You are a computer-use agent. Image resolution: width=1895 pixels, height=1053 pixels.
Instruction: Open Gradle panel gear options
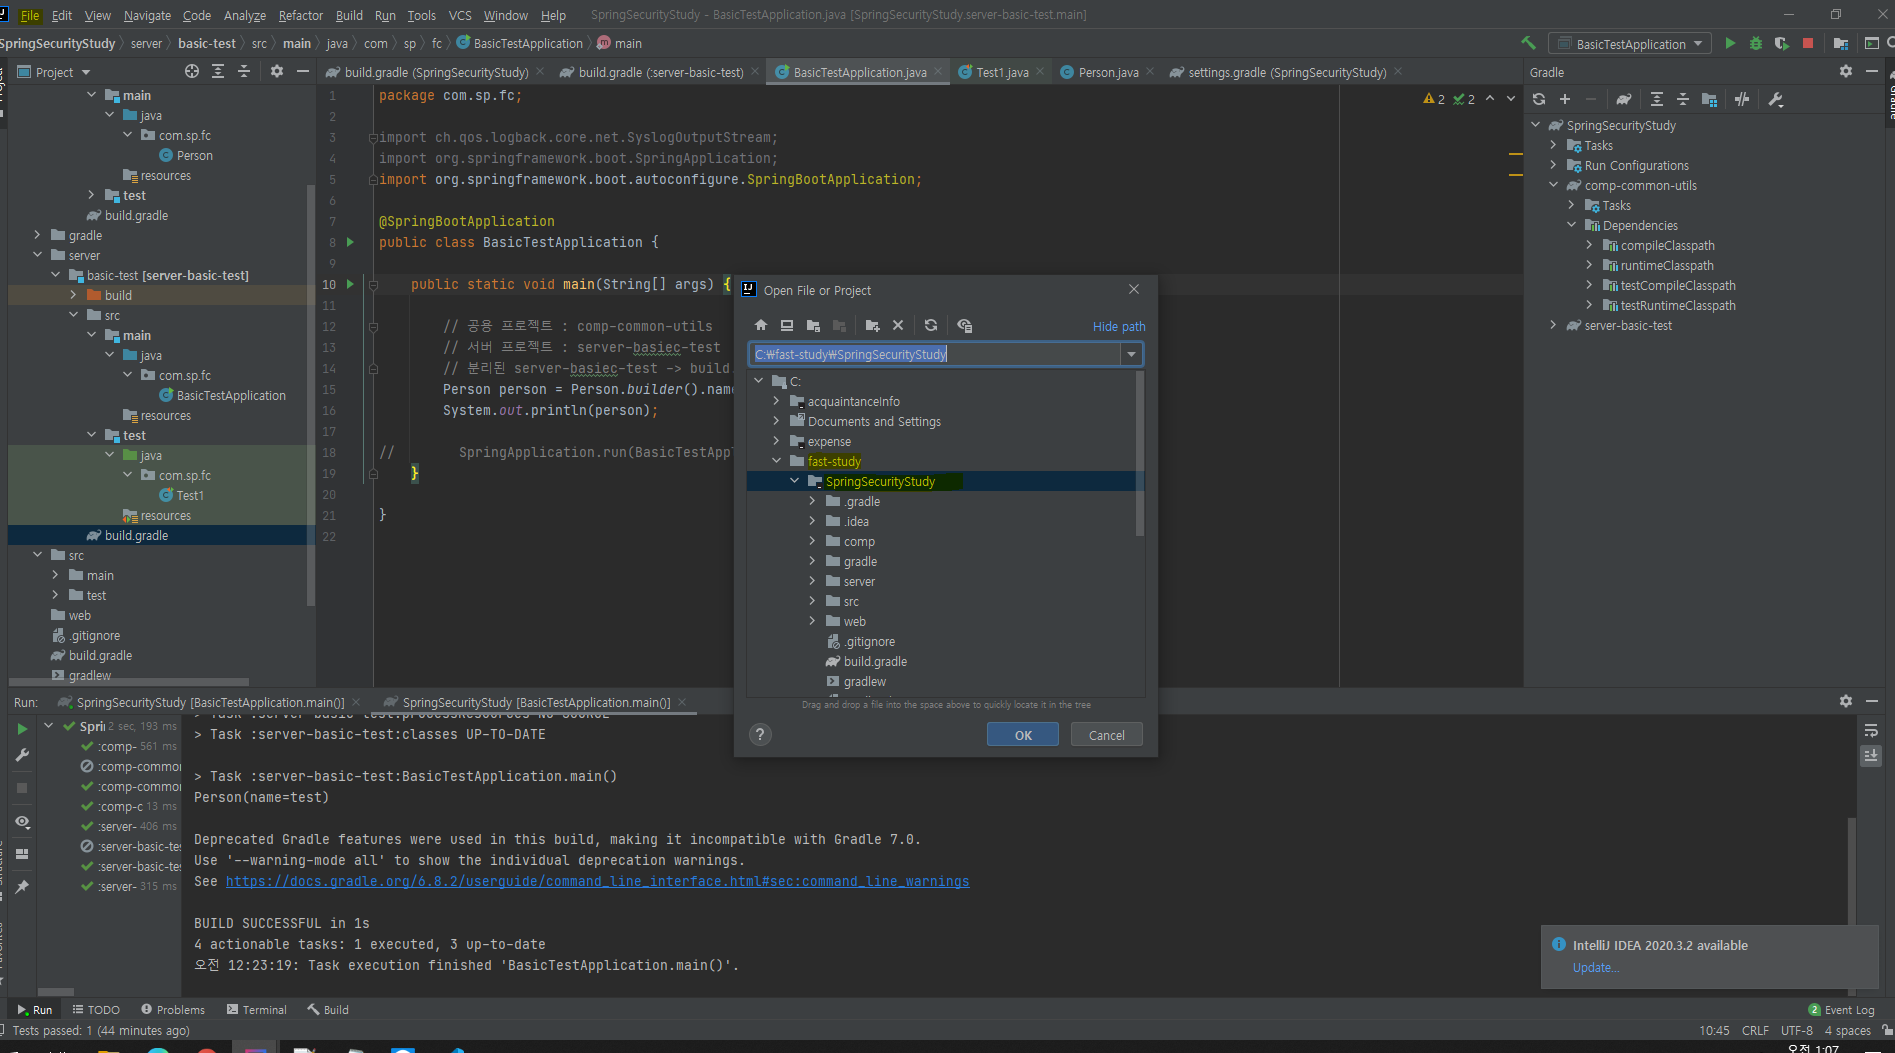point(1846,71)
